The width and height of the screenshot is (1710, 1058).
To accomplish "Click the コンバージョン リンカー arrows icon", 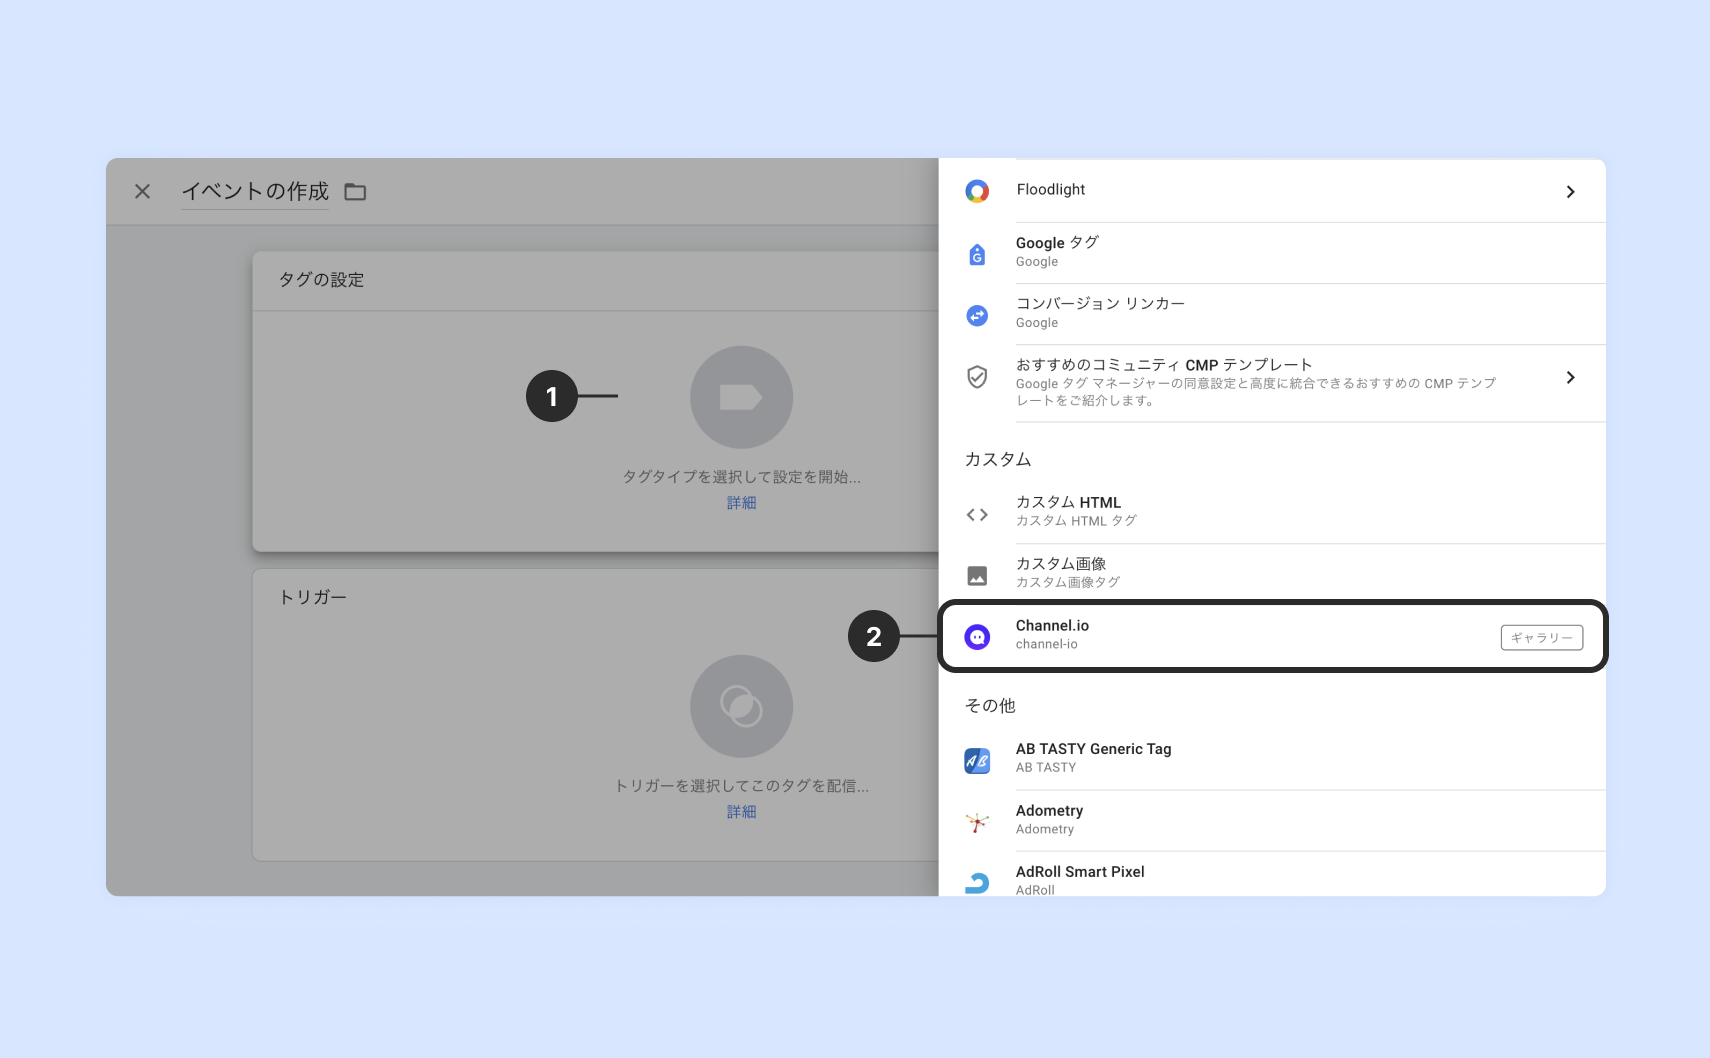I will point(977,316).
